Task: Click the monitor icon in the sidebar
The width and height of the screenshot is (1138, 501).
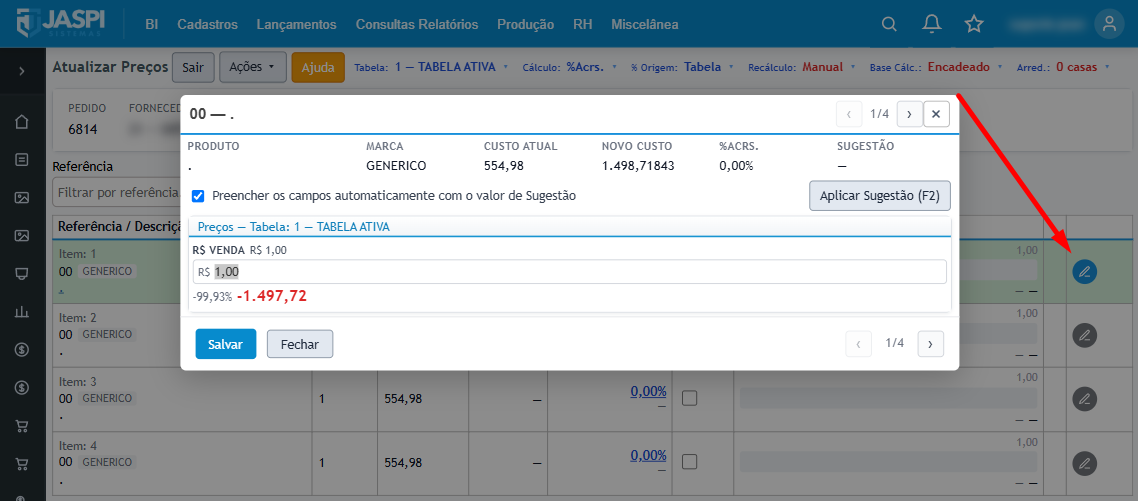Action: point(22,274)
